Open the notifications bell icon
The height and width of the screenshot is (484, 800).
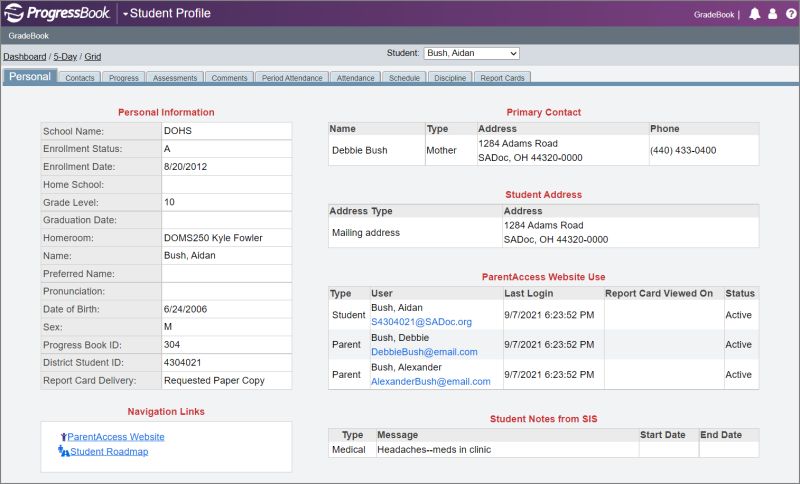(755, 14)
